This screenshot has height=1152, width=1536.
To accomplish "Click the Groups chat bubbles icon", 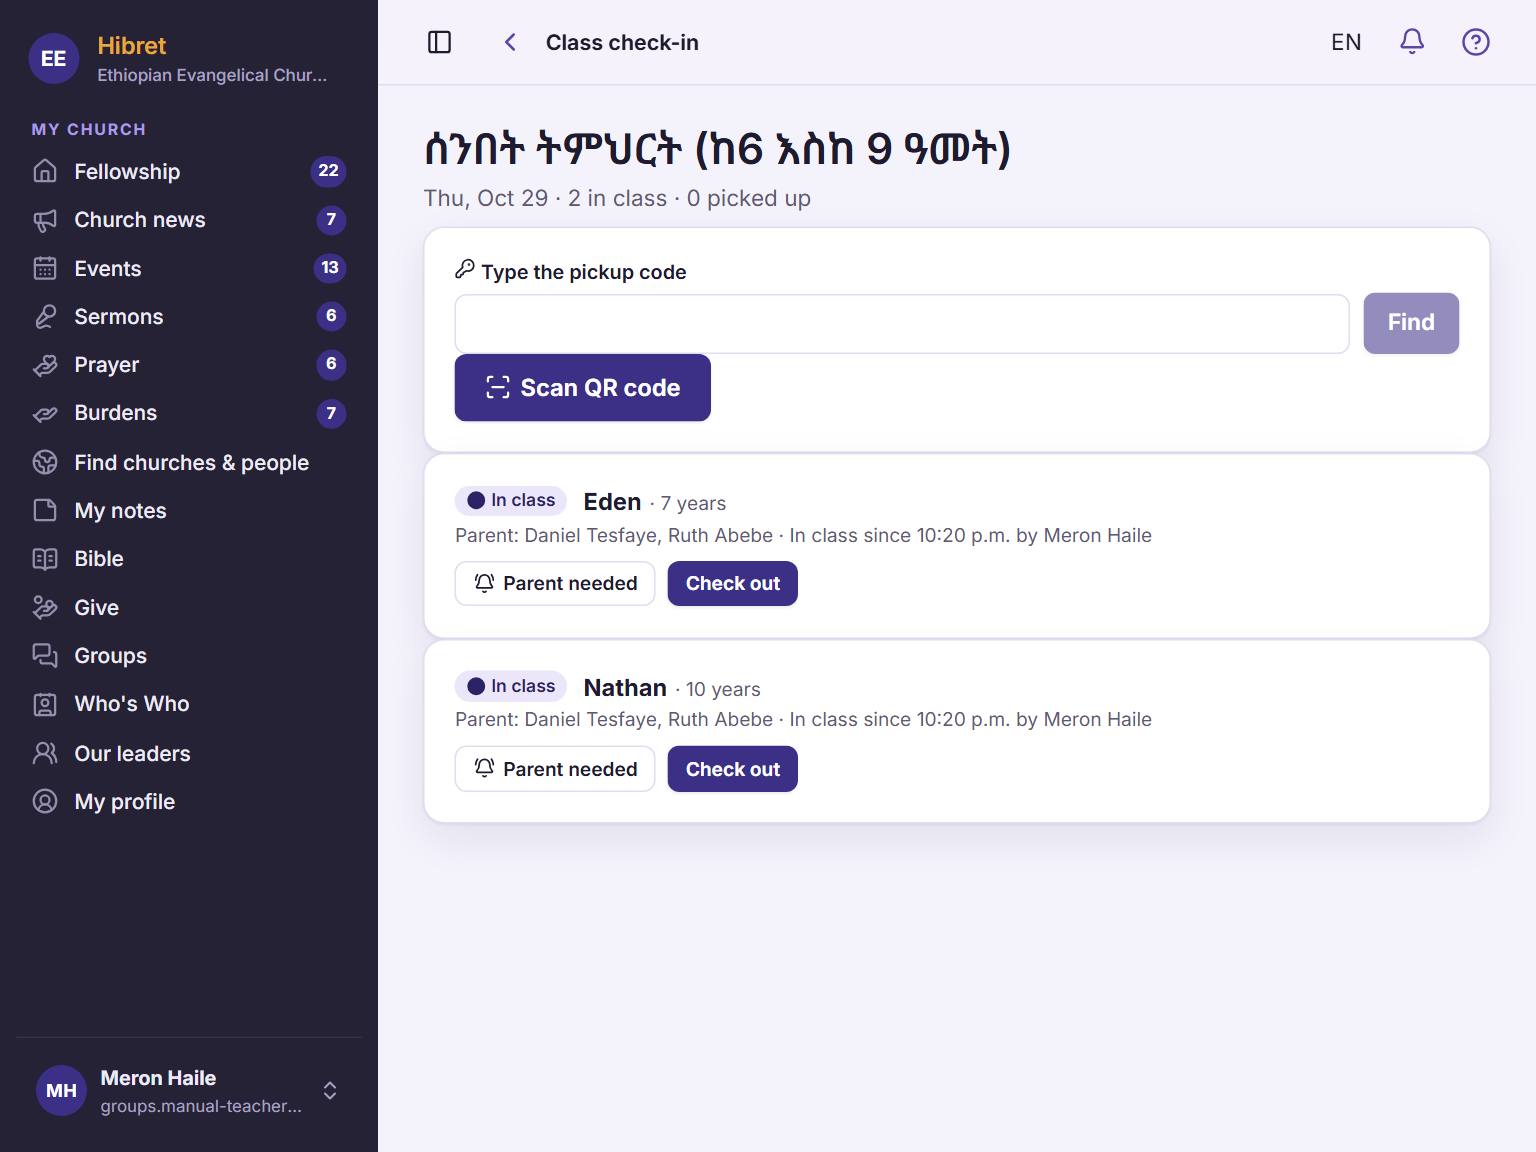I will point(45,655).
